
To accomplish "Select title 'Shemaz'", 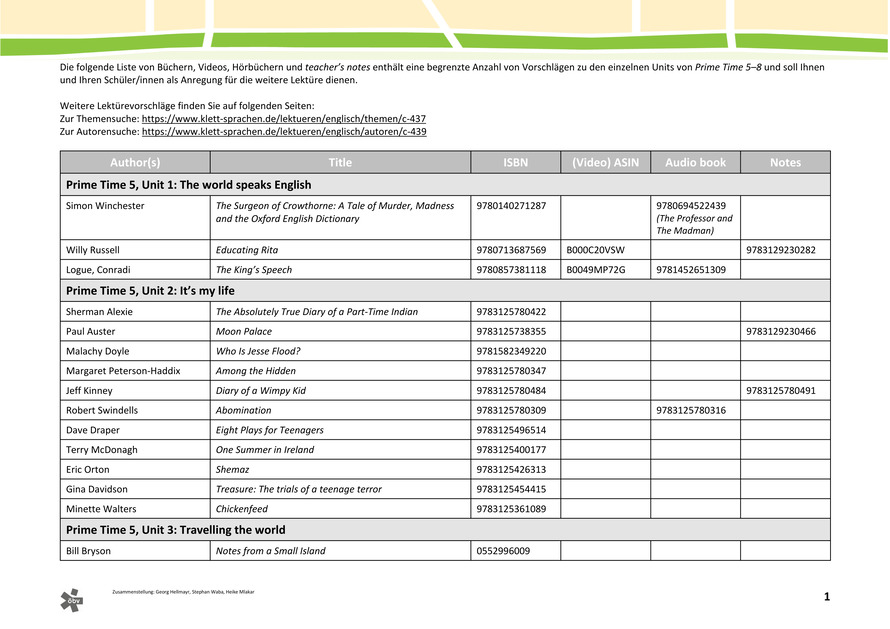I will click(232, 469).
